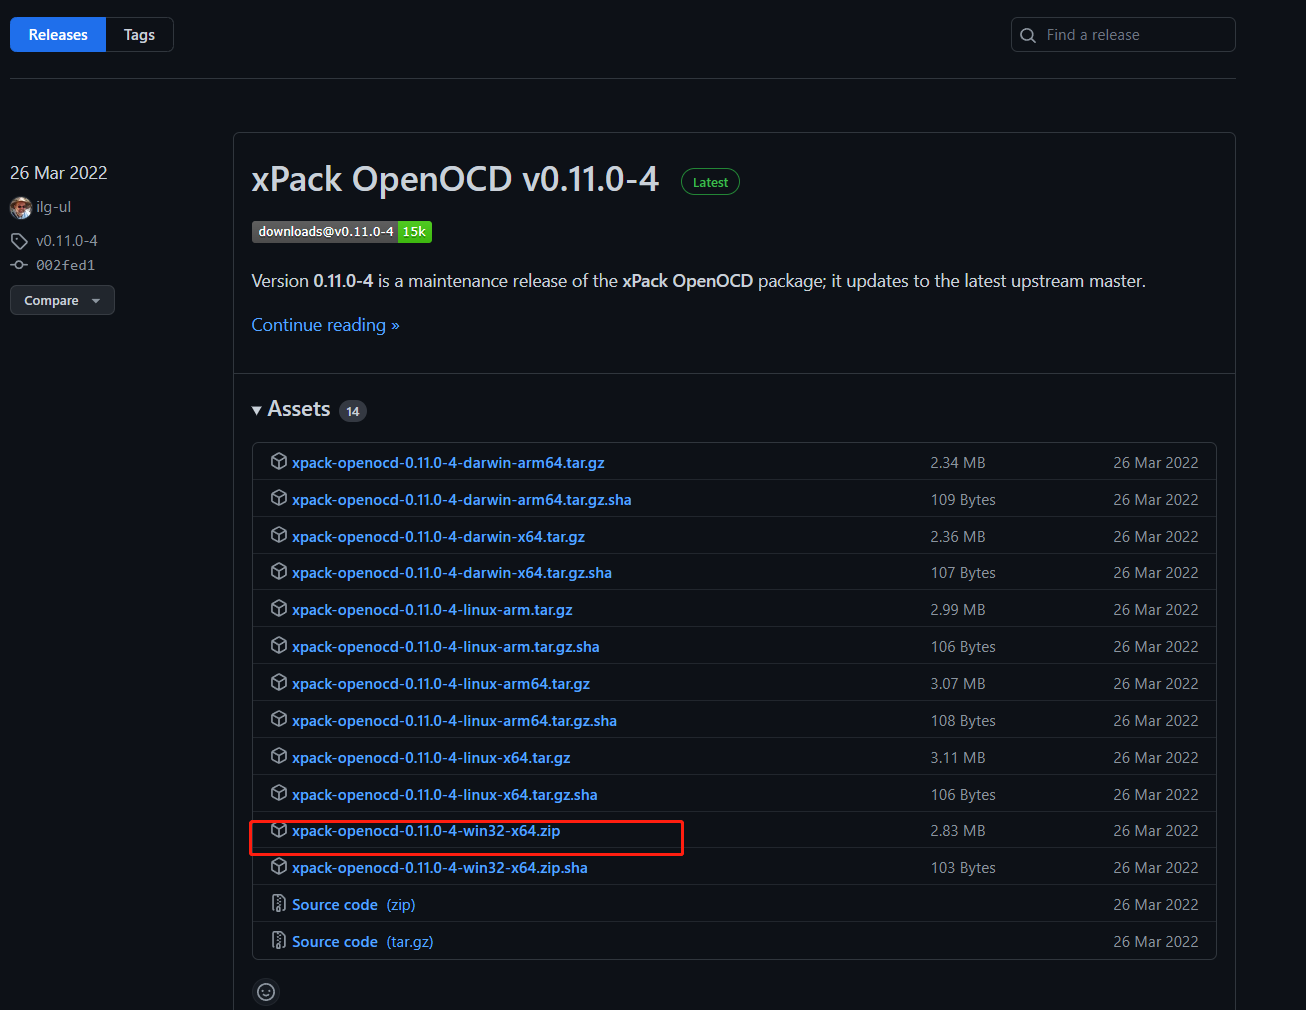Switch to the Releases tab
The height and width of the screenshot is (1010, 1306).
58,35
